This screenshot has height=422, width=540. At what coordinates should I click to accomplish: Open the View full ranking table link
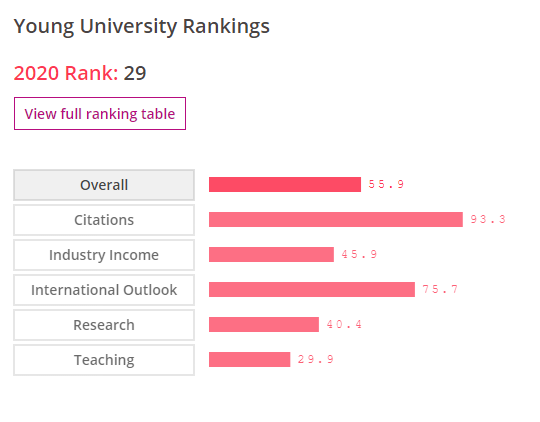point(100,114)
